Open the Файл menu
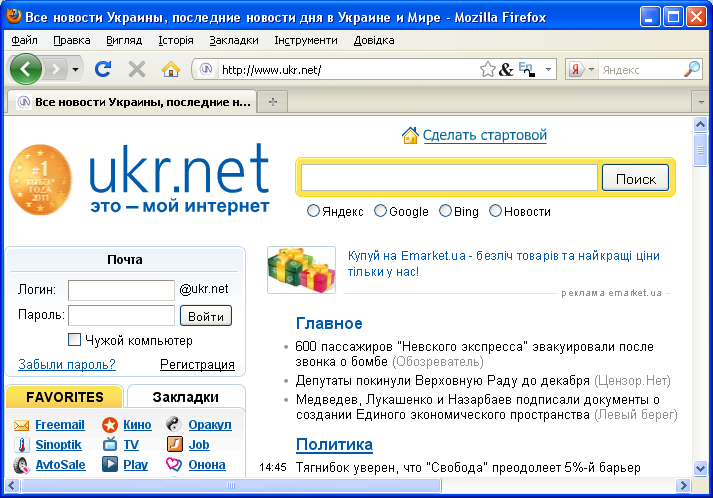This screenshot has width=713, height=498. tap(24, 40)
